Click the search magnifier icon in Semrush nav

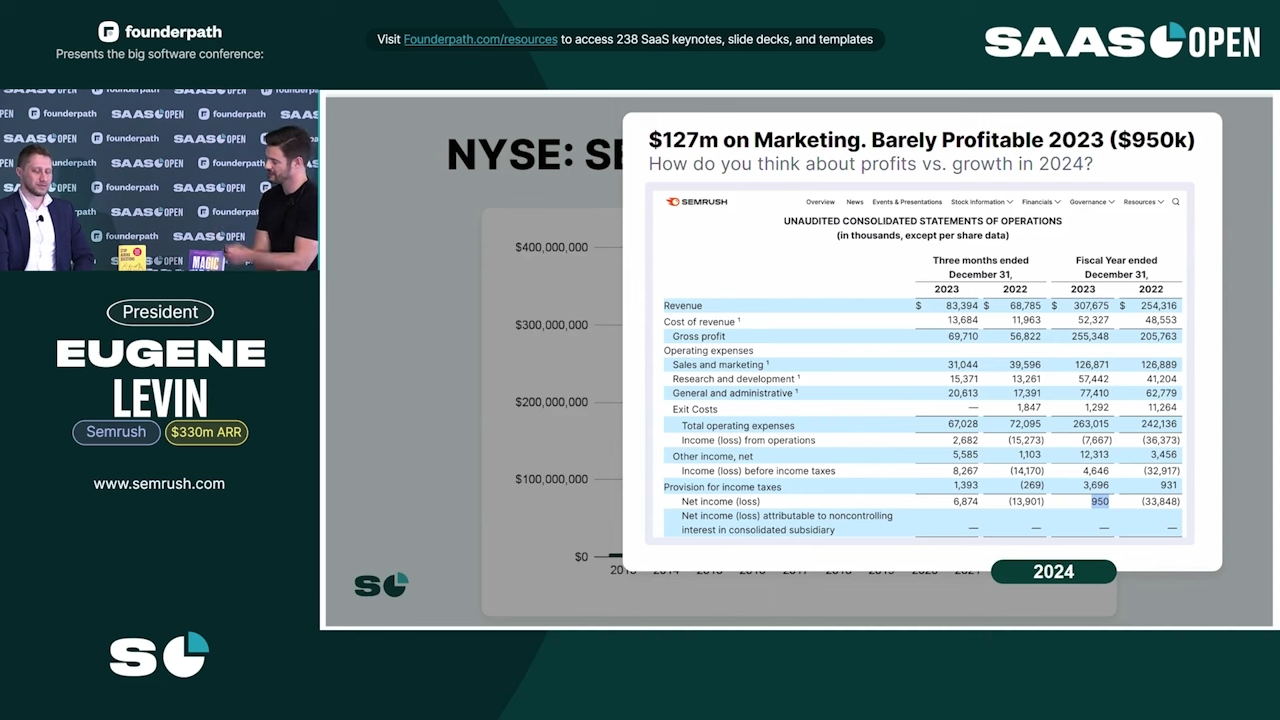1176,202
